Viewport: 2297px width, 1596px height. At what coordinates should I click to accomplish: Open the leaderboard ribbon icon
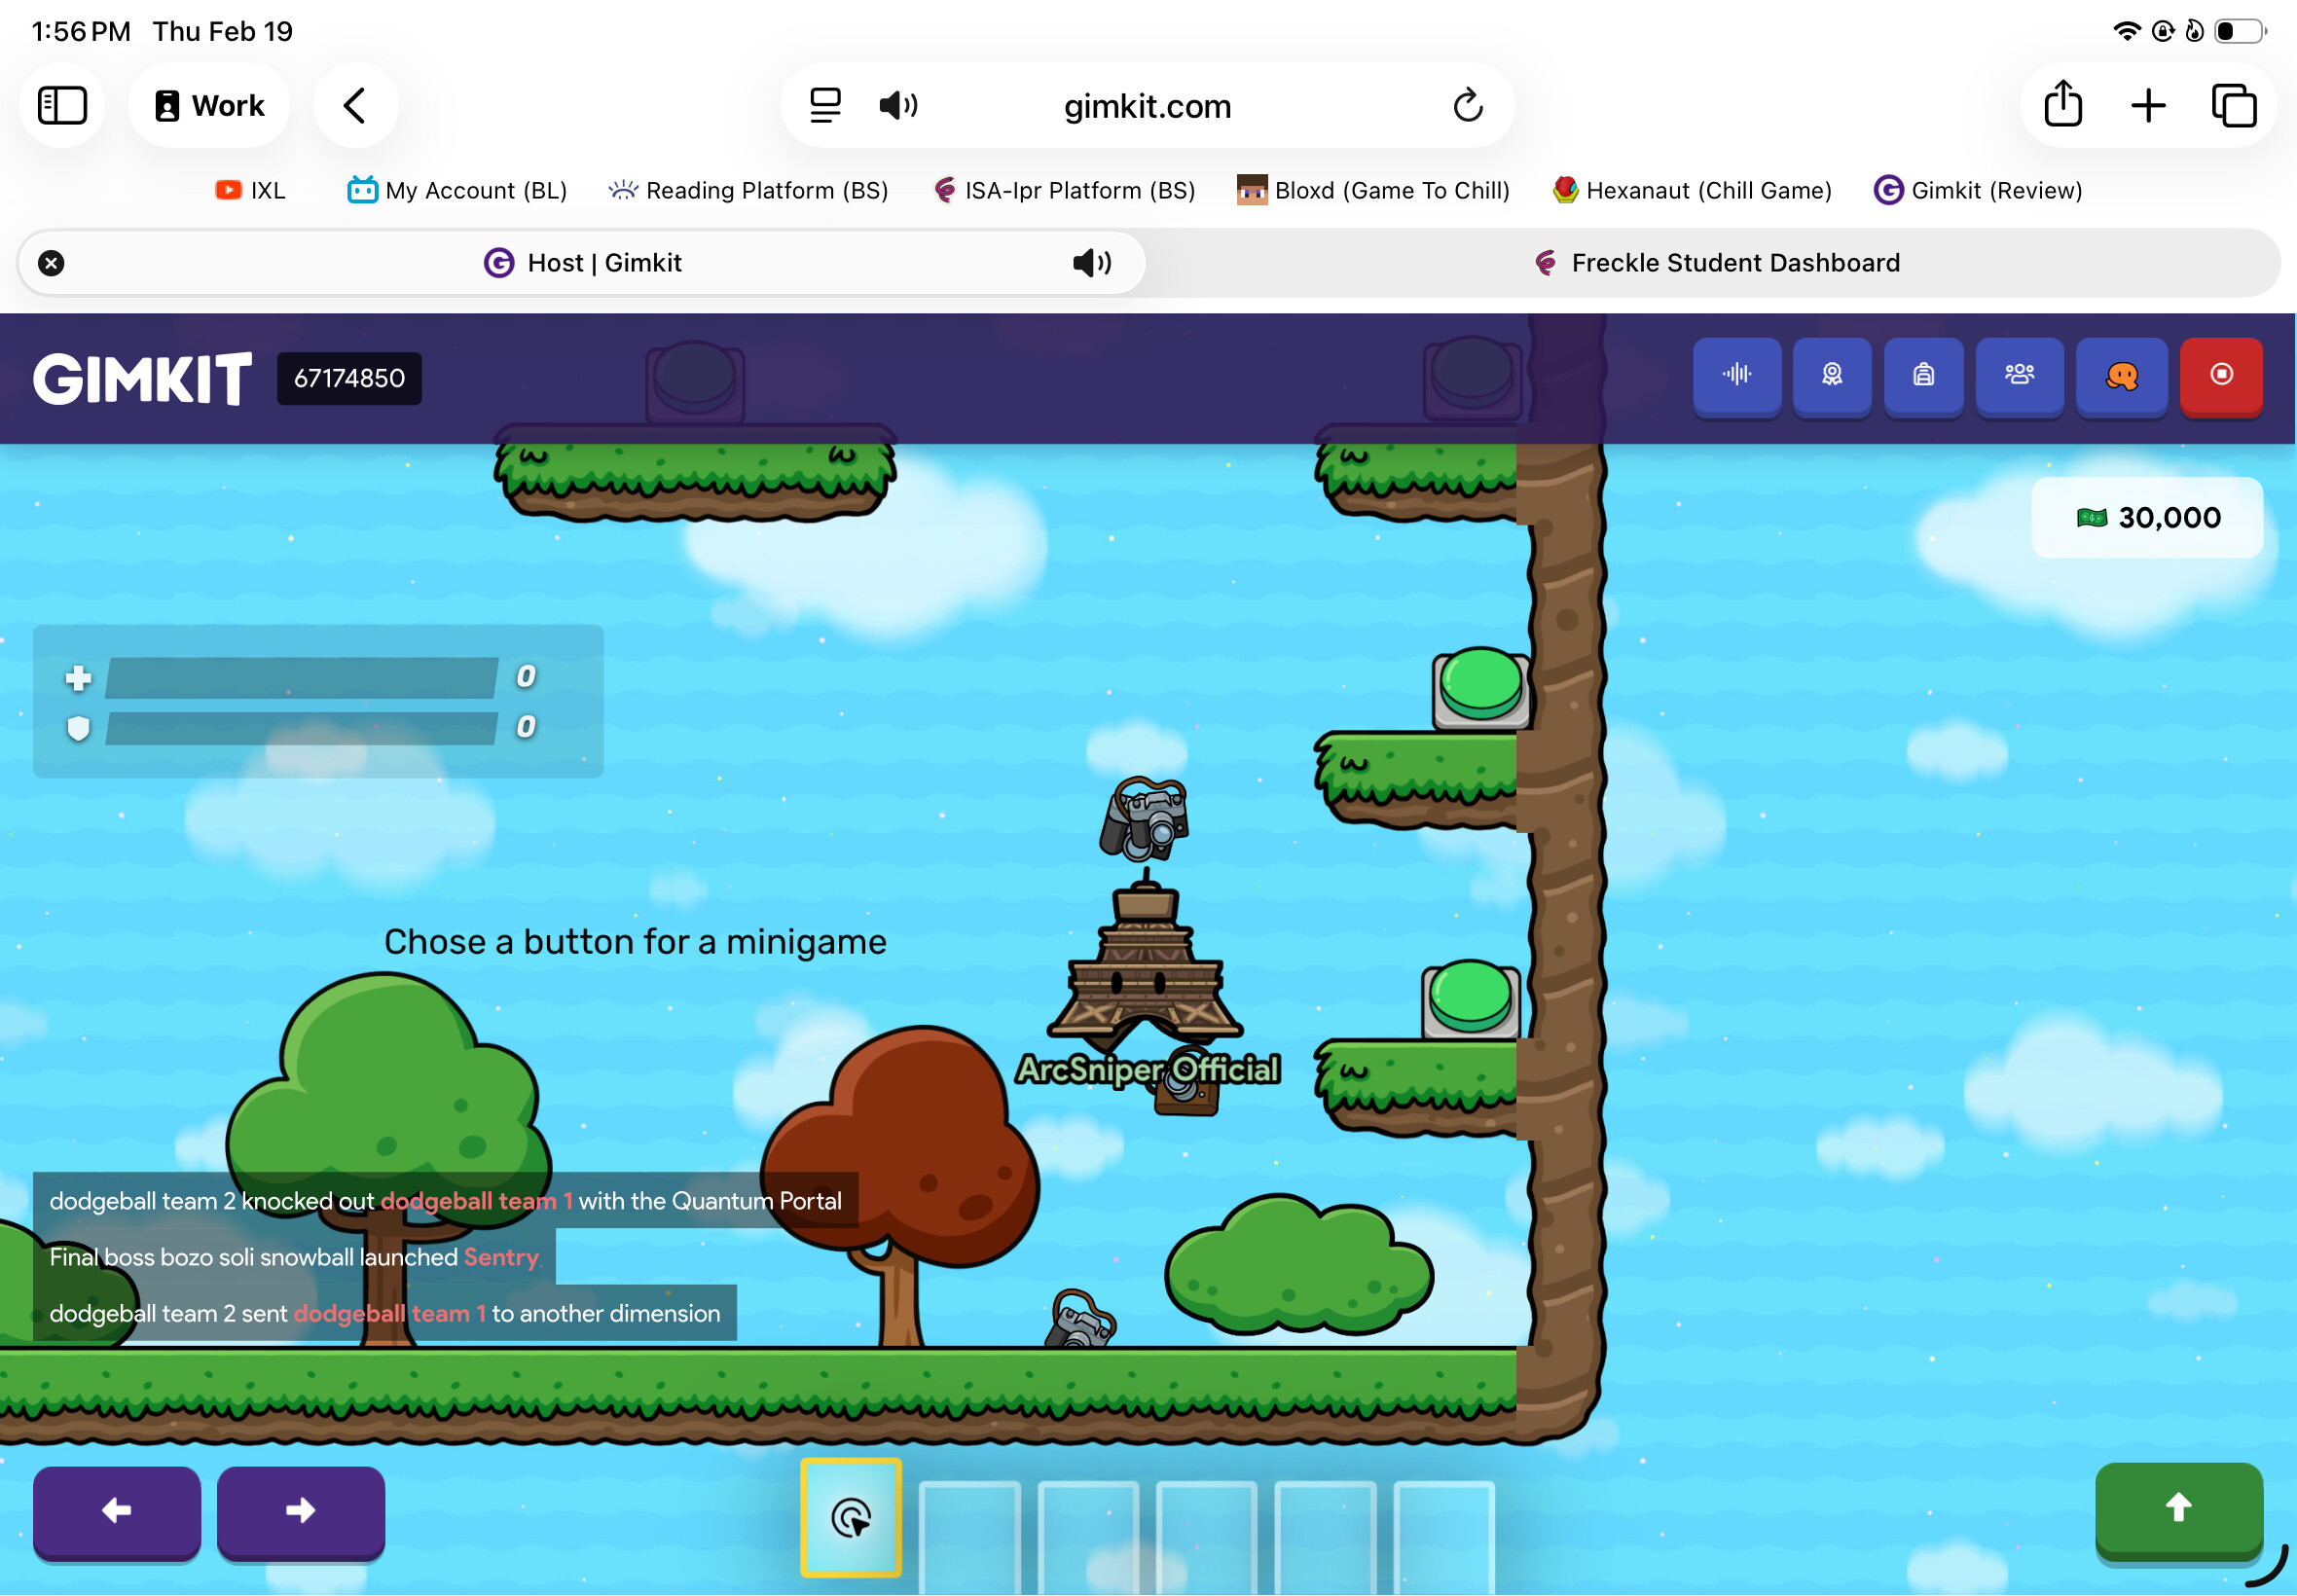click(1831, 375)
